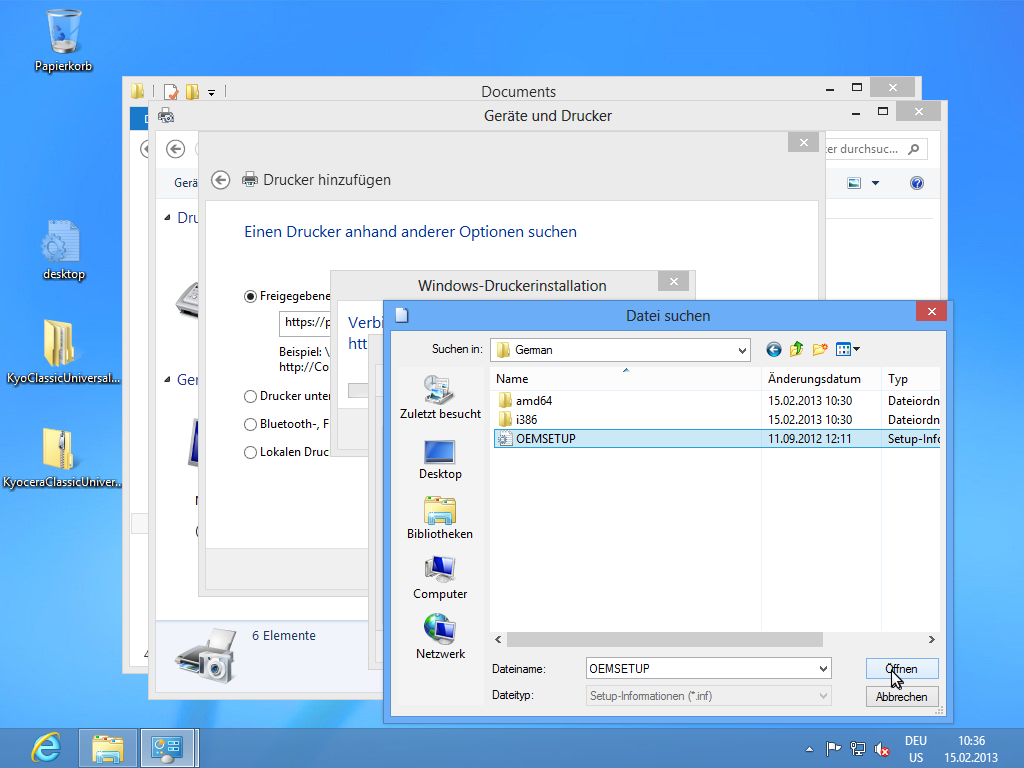
Task: Select the Freigegebenen Drucker radio option
Action: pos(250,296)
